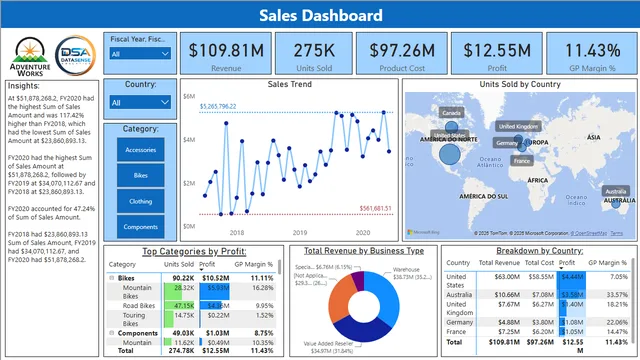This screenshot has height=360, width=640.
Task: Sort by Profit column in Top Categories
Action: (207, 264)
